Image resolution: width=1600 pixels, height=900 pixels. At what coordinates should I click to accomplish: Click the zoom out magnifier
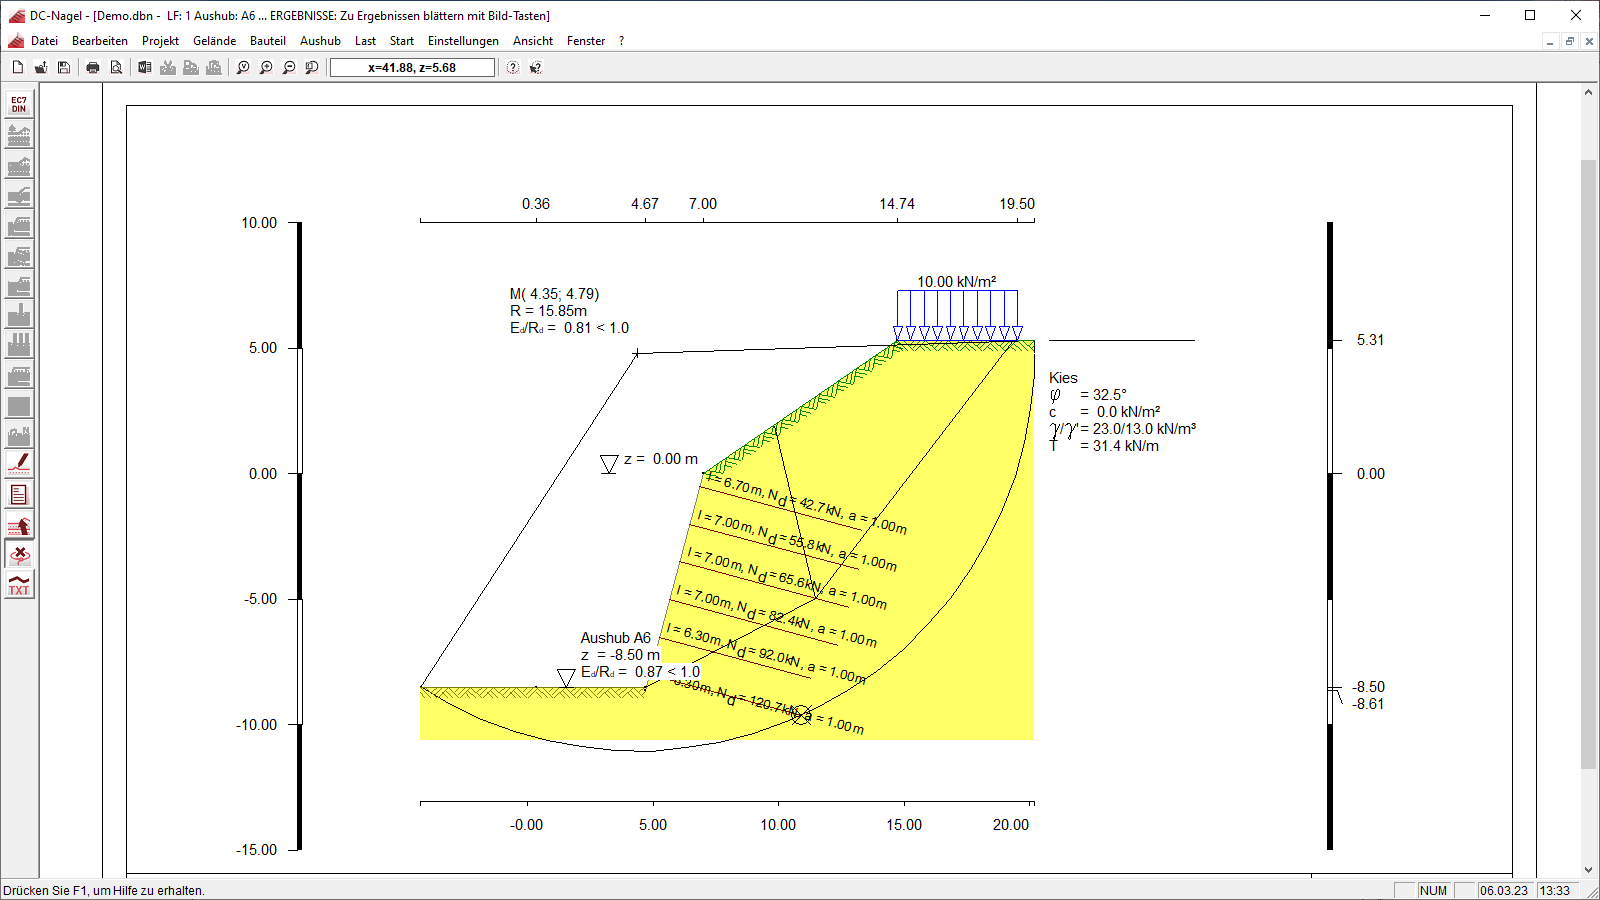[x=289, y=68]
